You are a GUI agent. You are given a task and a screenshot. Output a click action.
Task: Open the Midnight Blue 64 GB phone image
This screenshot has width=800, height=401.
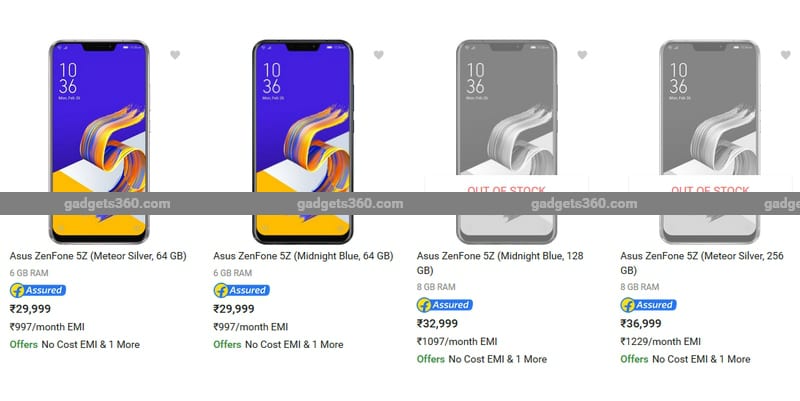(x=303, y=142)
